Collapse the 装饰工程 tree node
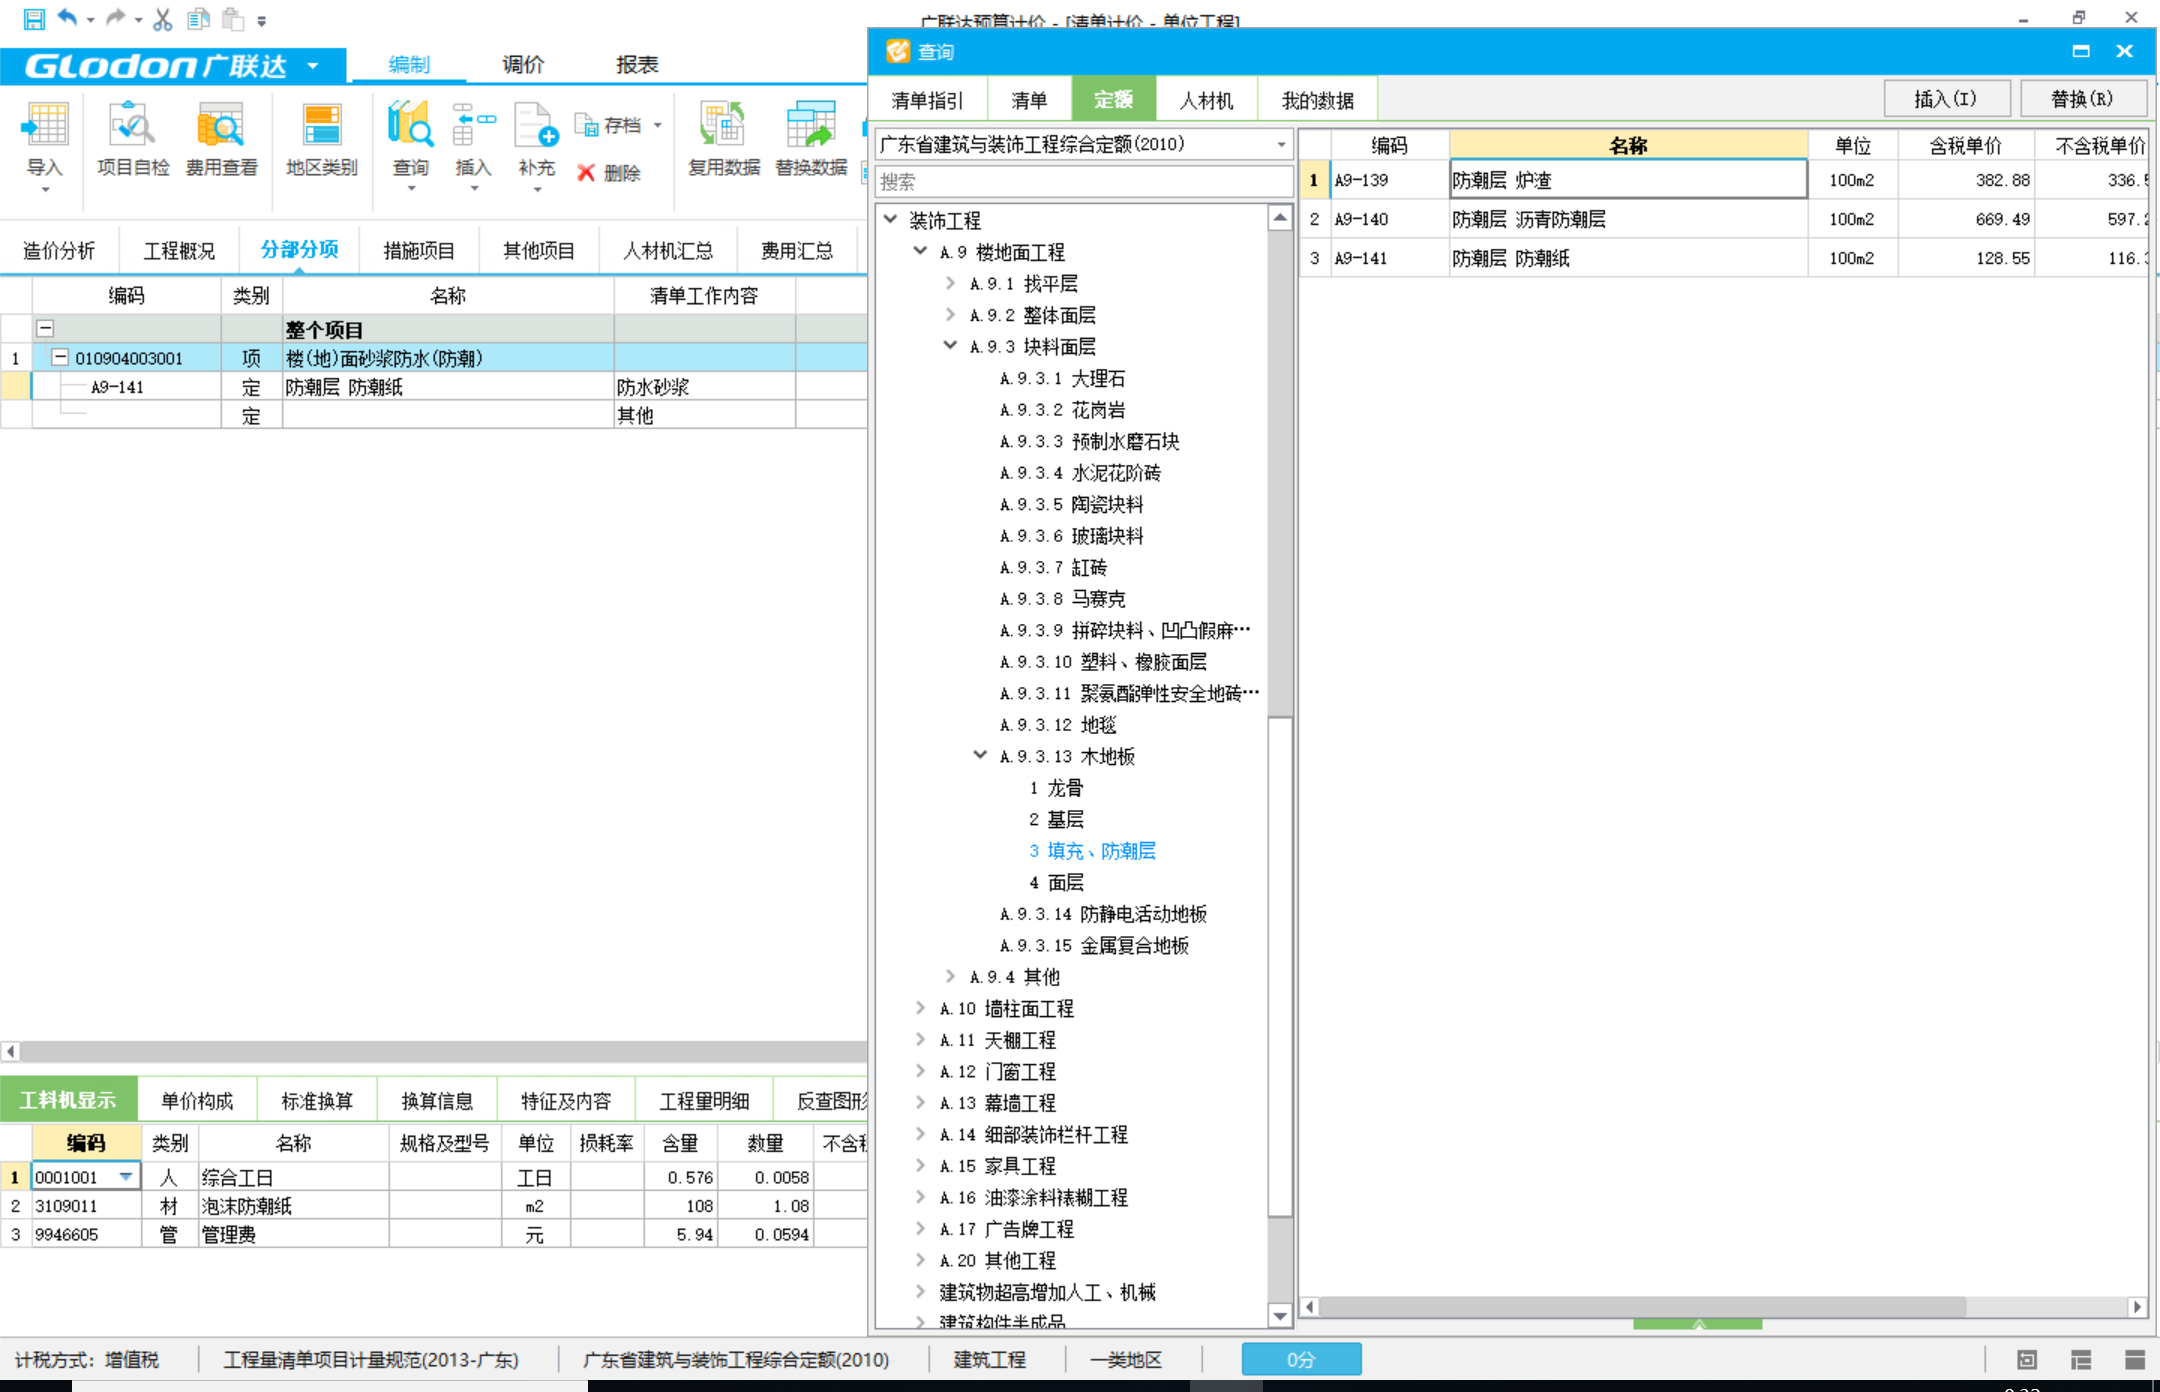Viewport: 2160px width, 1392px height. [890, 219]
